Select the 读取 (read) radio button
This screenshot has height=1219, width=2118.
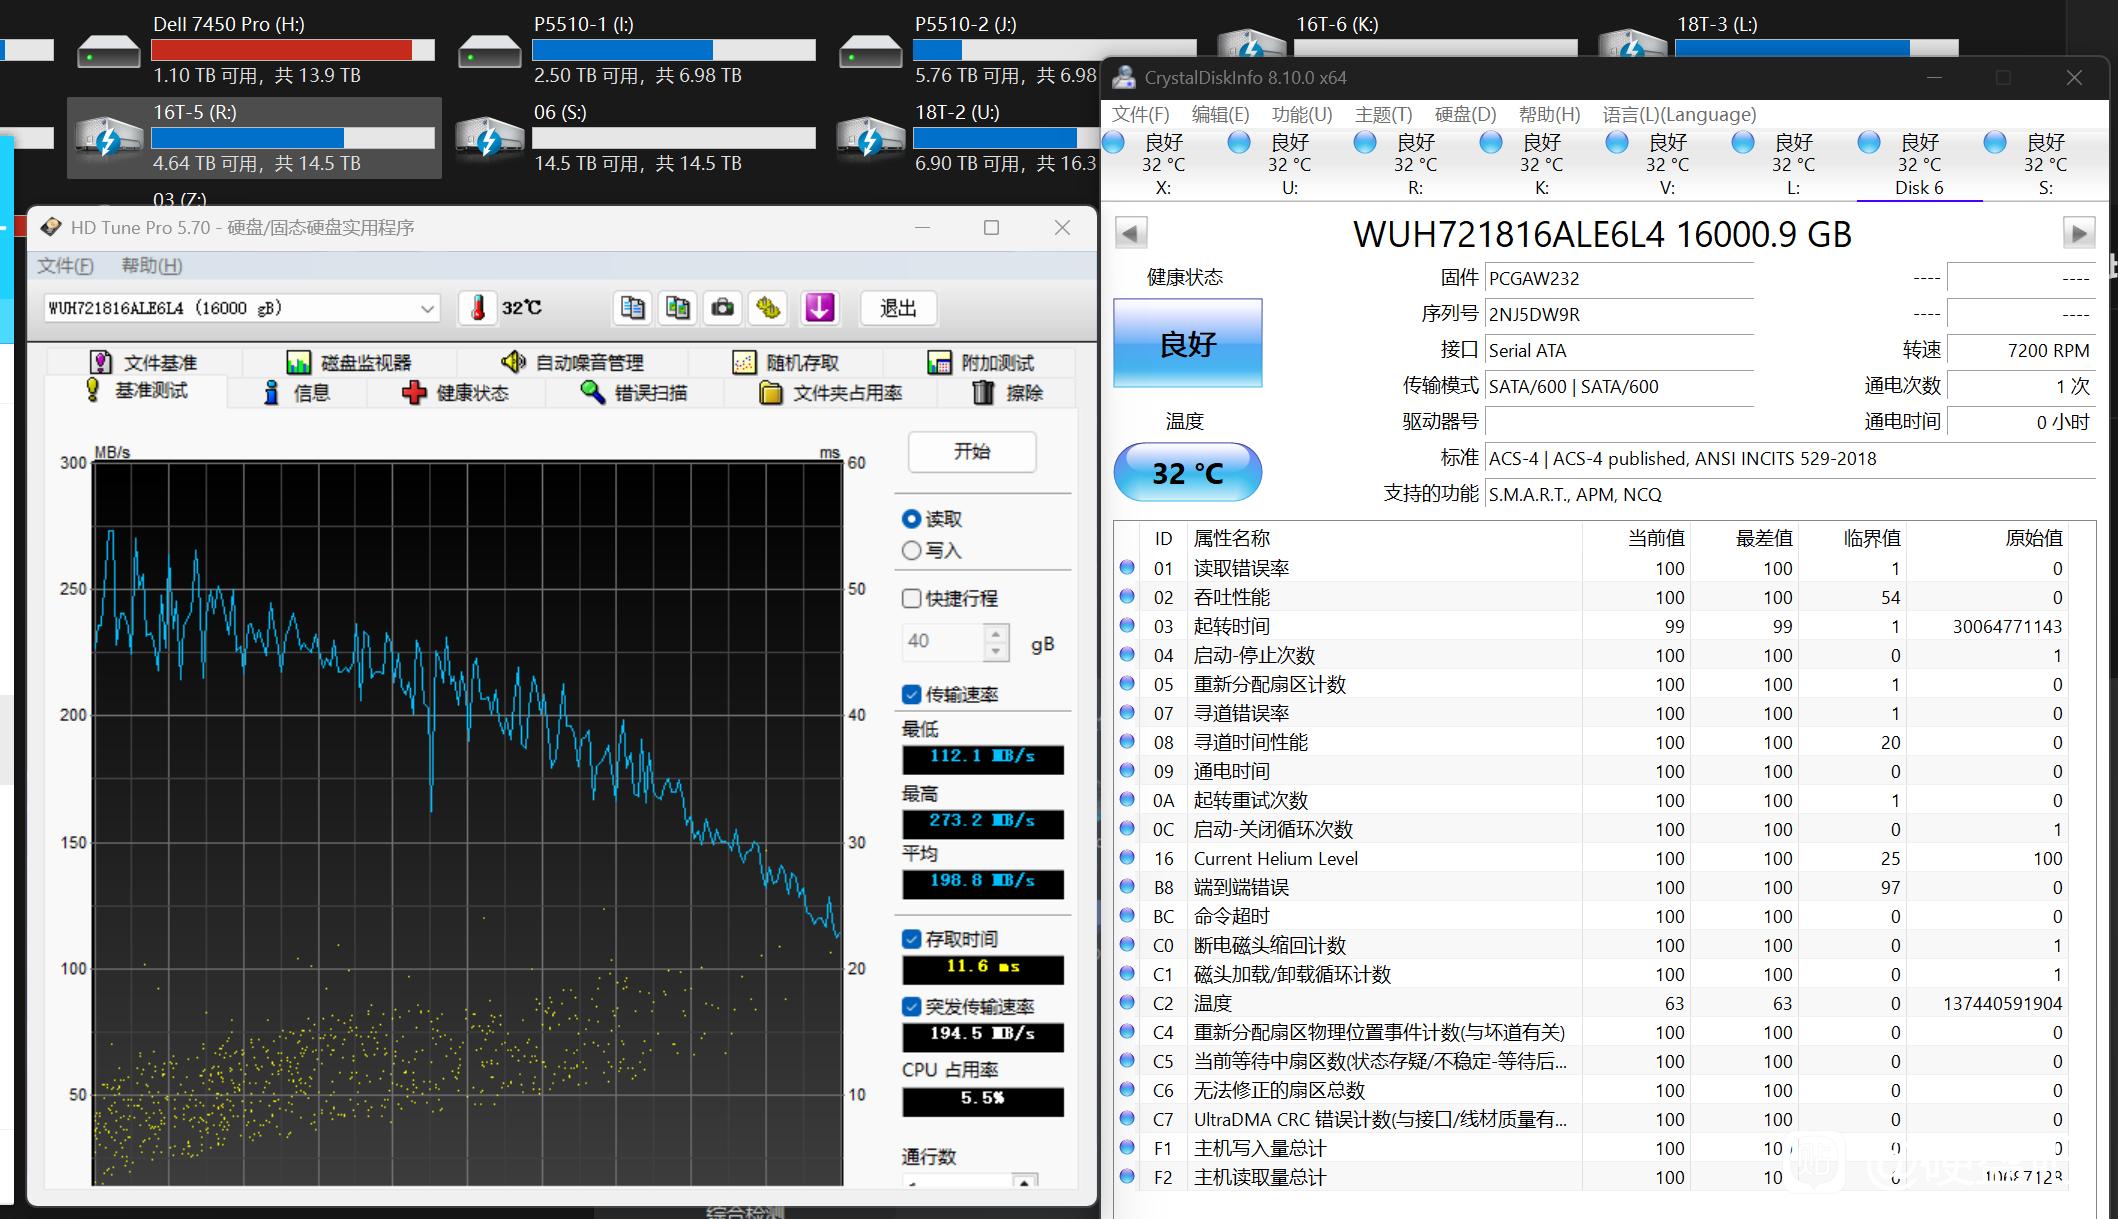(911, 519)
